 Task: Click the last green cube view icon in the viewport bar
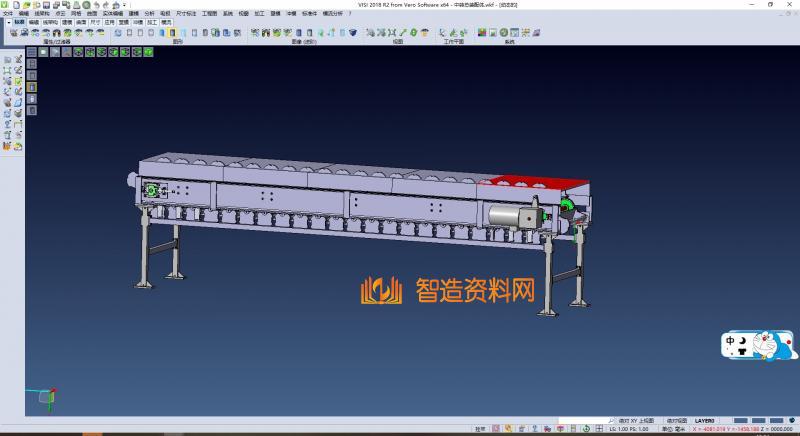click(148, 52)
